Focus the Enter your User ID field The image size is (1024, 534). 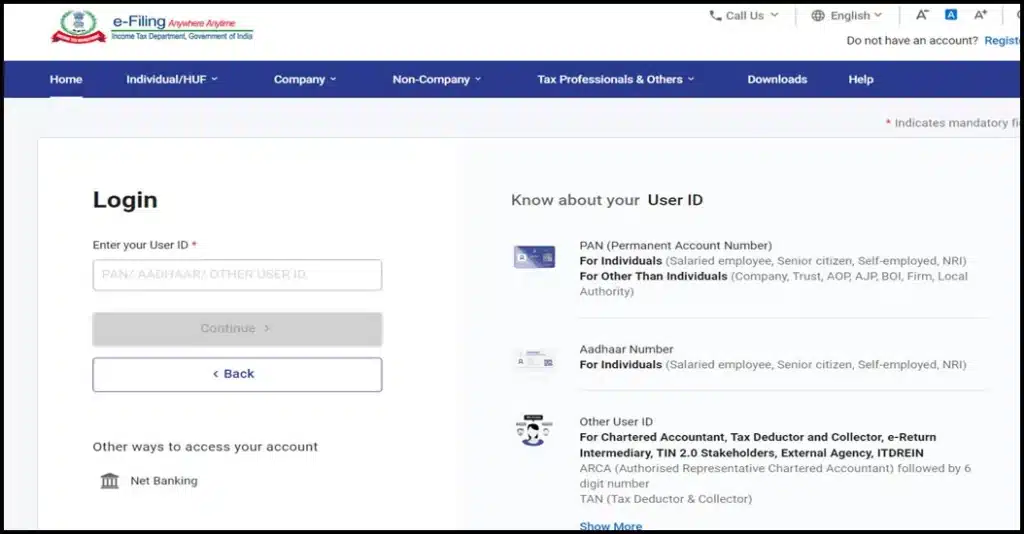click(x=237, y=275)
